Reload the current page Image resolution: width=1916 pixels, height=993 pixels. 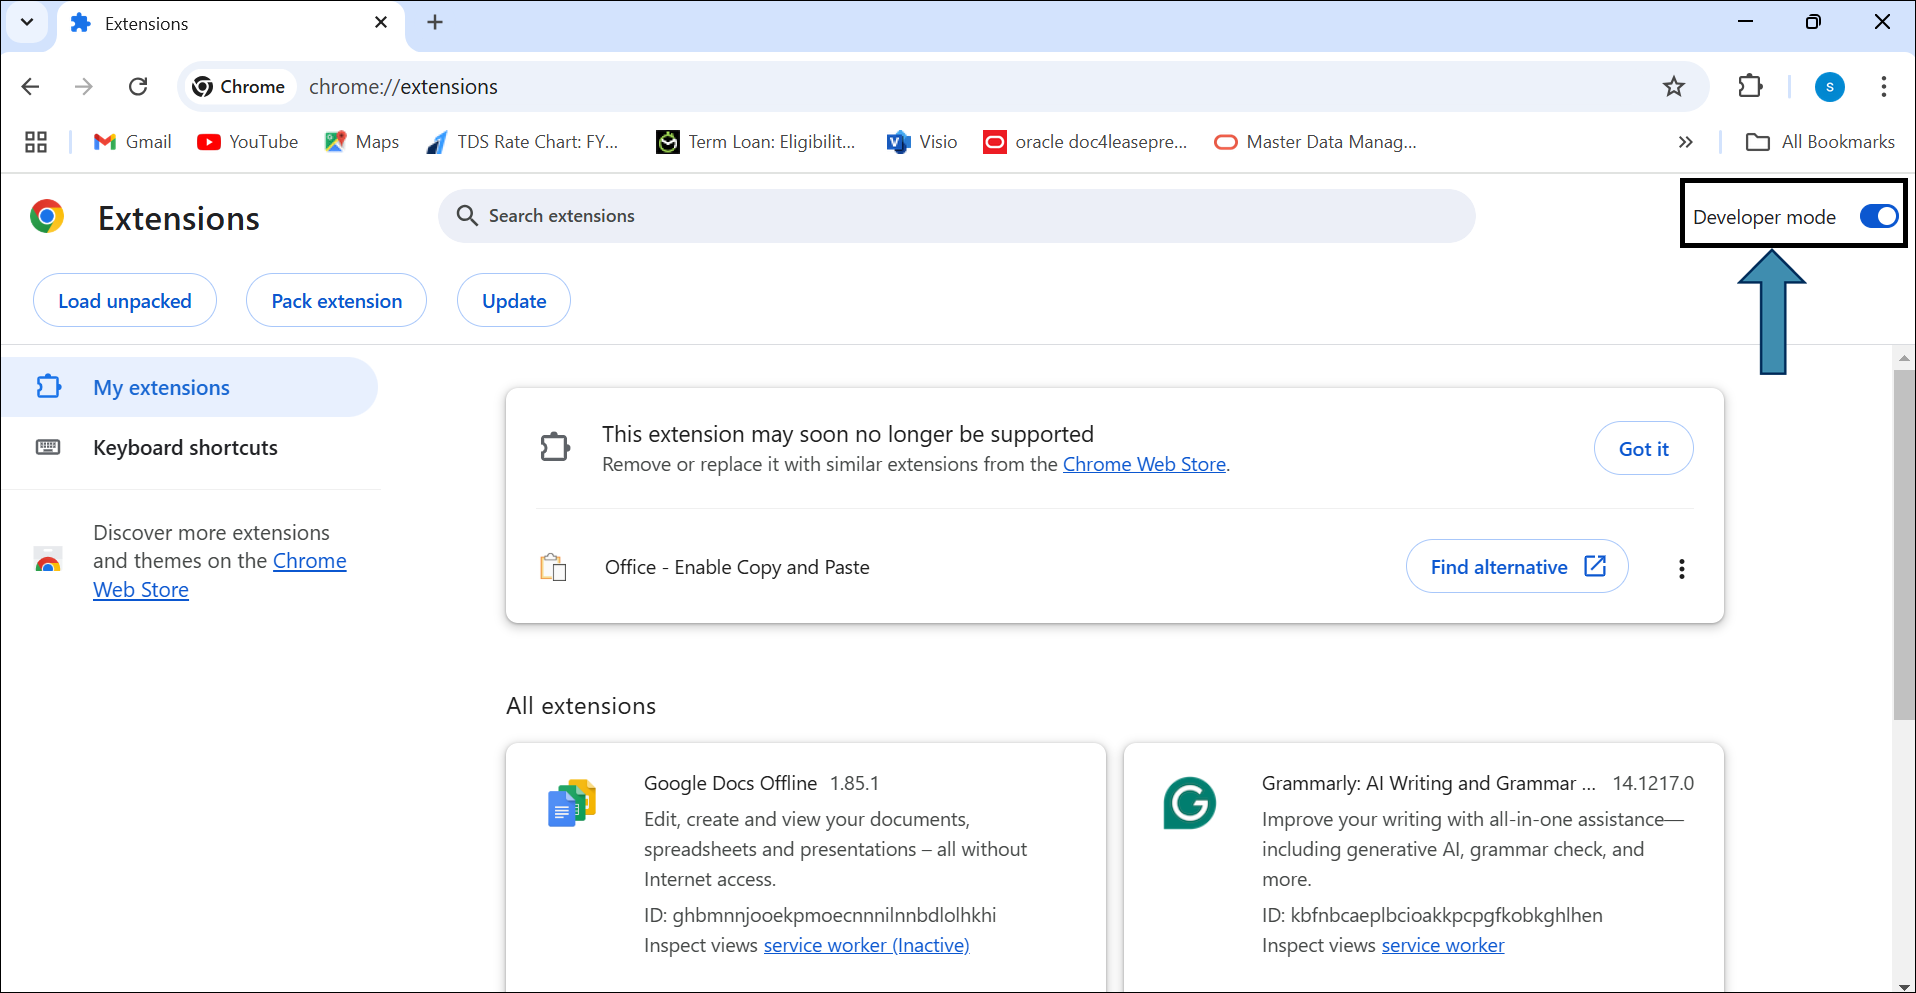click(x=138, y=87)
